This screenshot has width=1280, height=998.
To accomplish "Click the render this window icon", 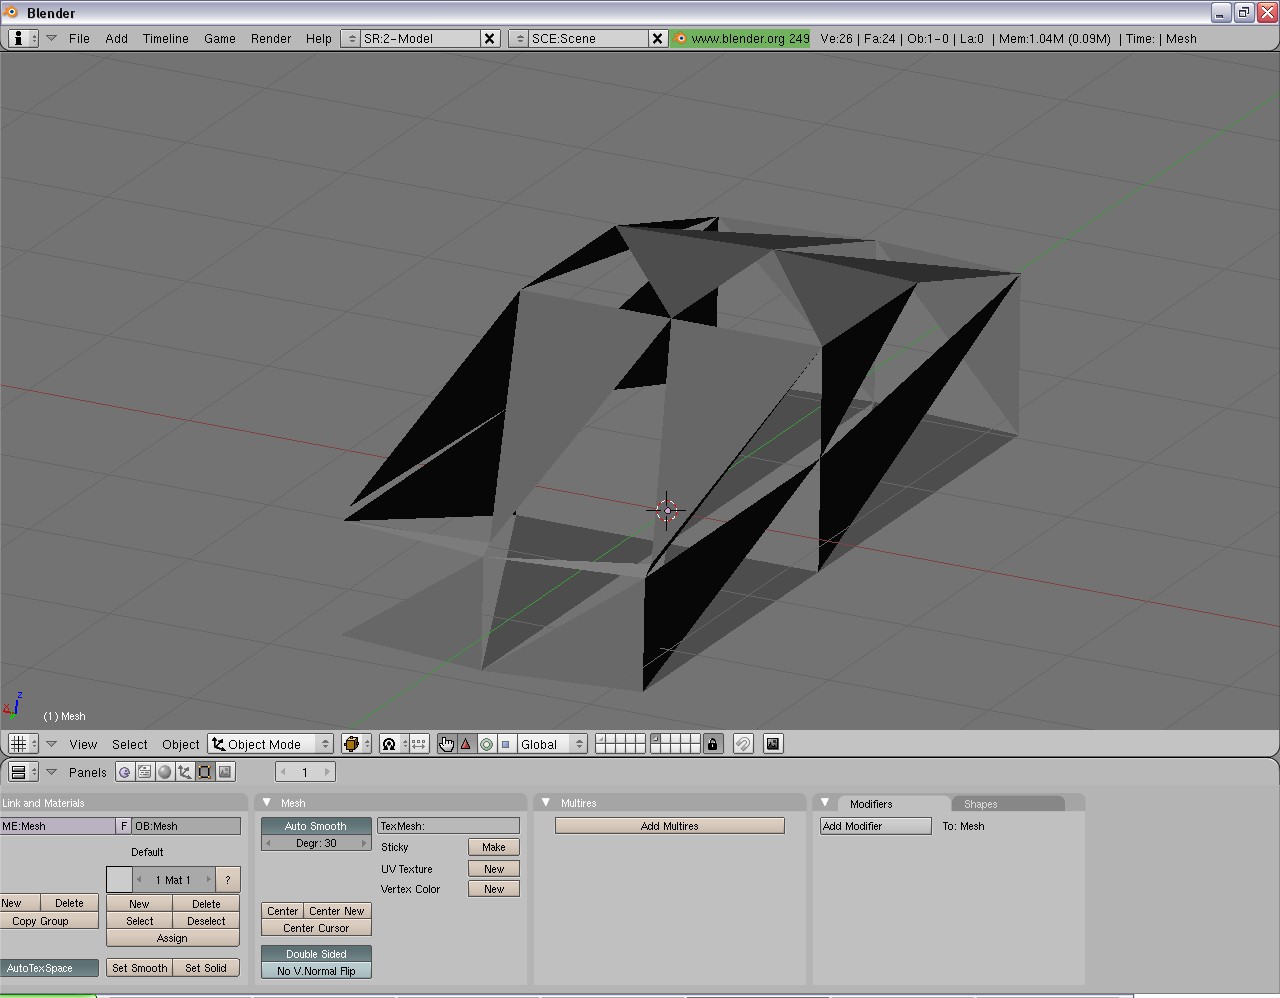I will [x=773, y=744].
